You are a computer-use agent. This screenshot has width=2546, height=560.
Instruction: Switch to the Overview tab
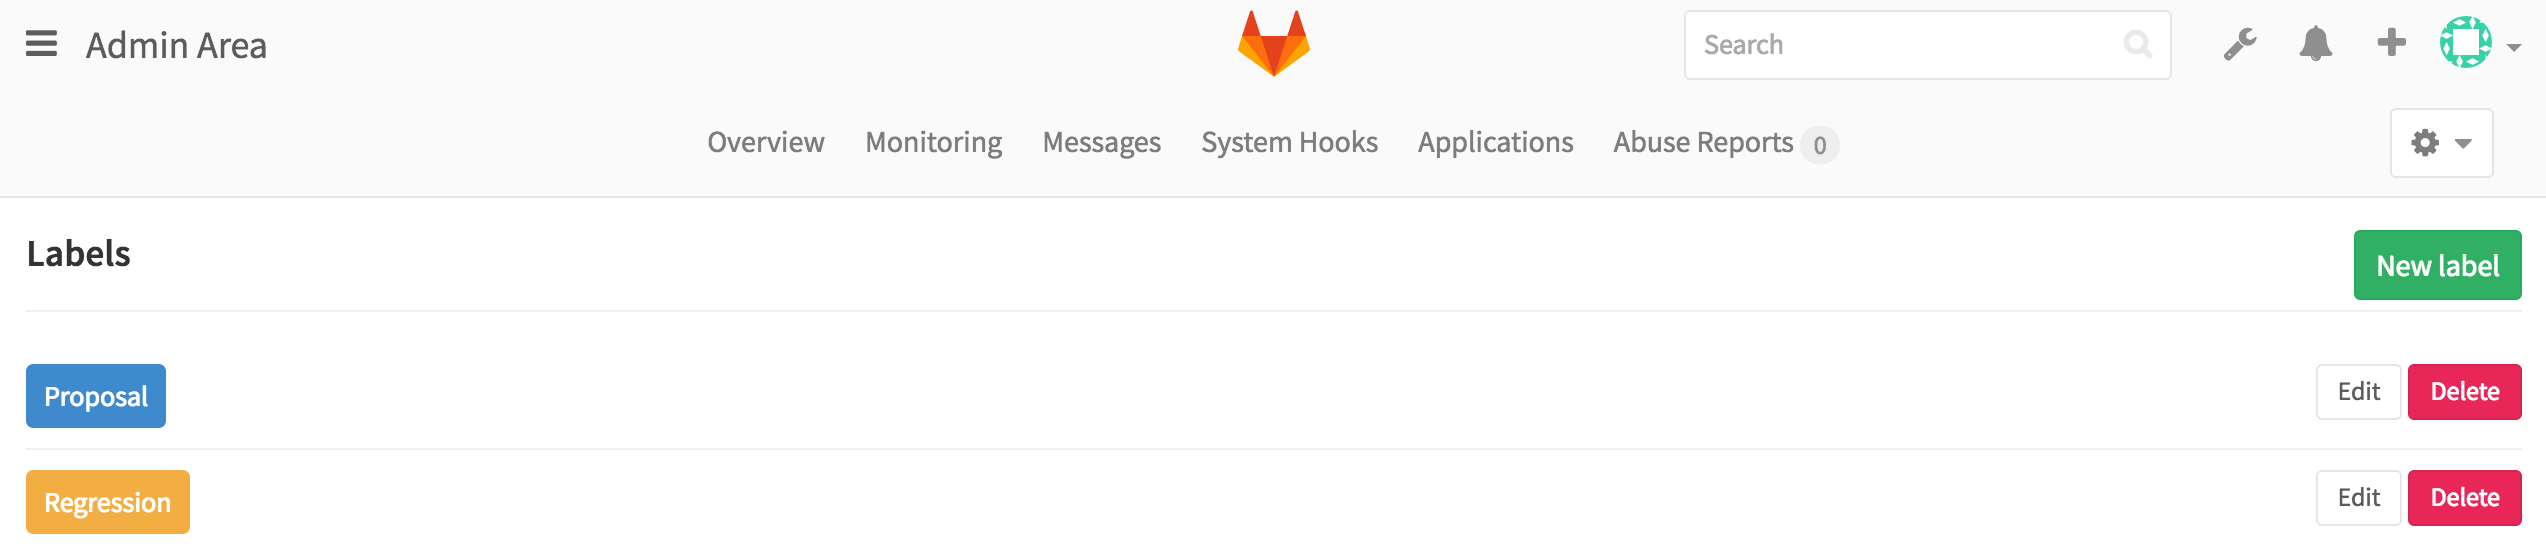pos(766,143)
